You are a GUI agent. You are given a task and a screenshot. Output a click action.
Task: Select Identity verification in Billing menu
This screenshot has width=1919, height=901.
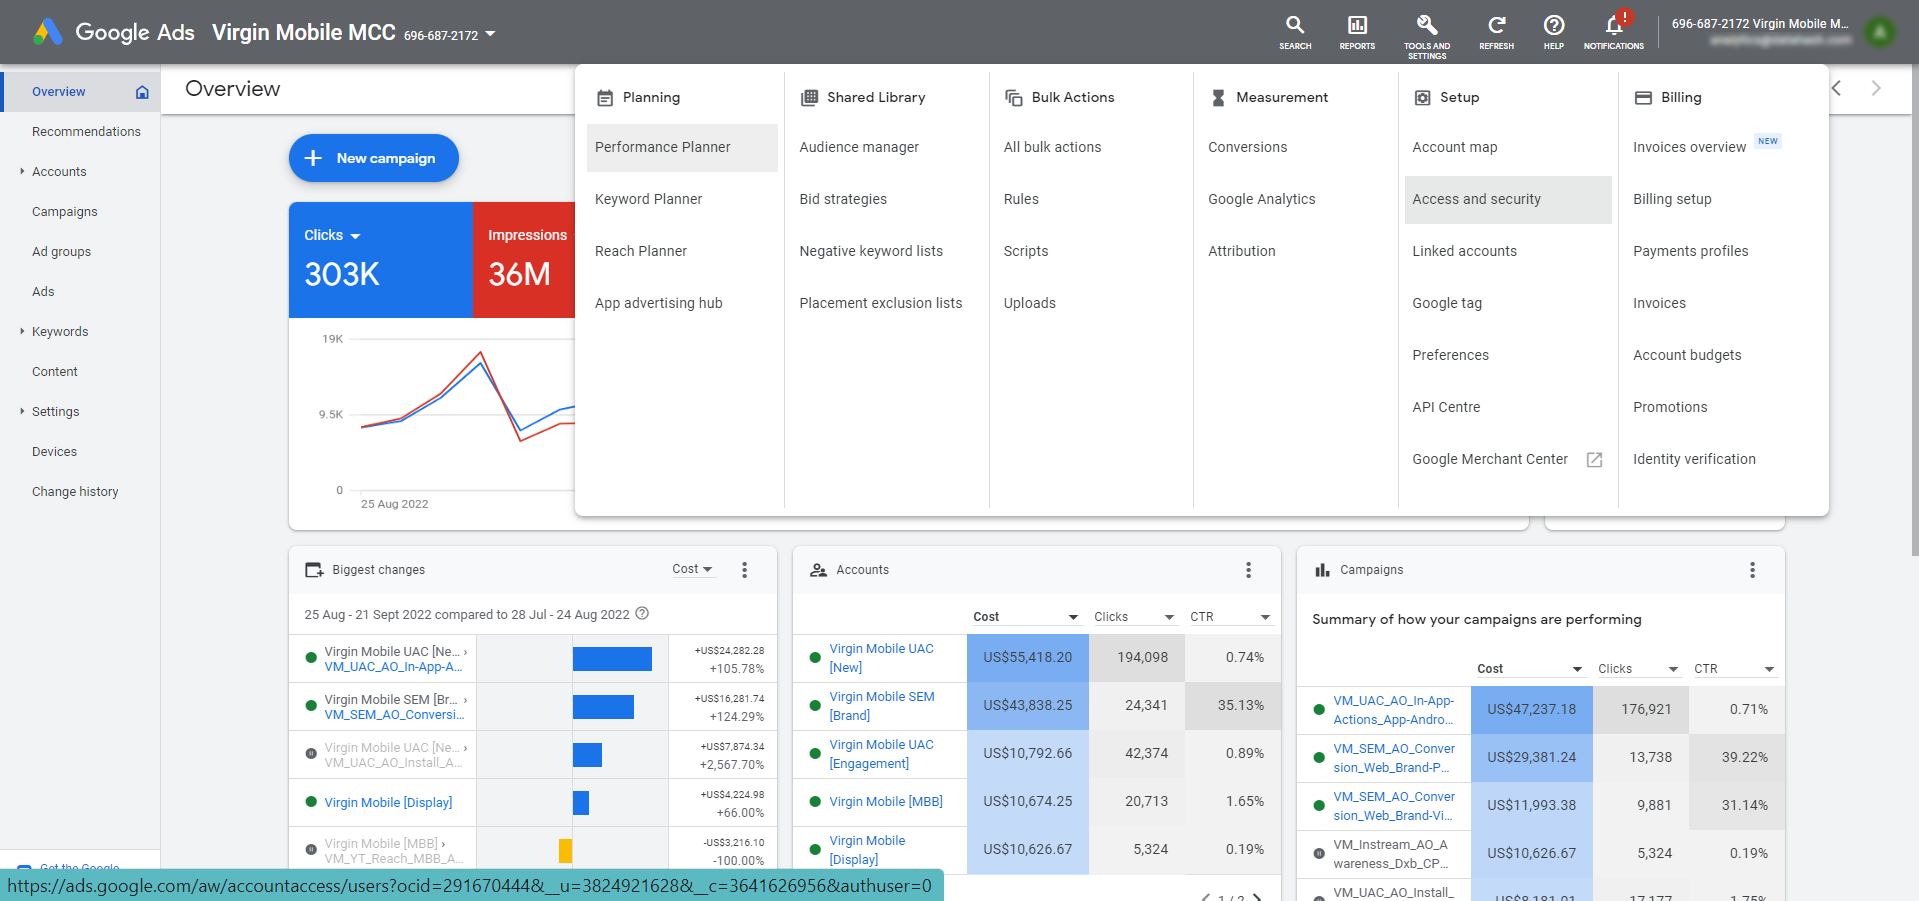[x=1694, y=459]
